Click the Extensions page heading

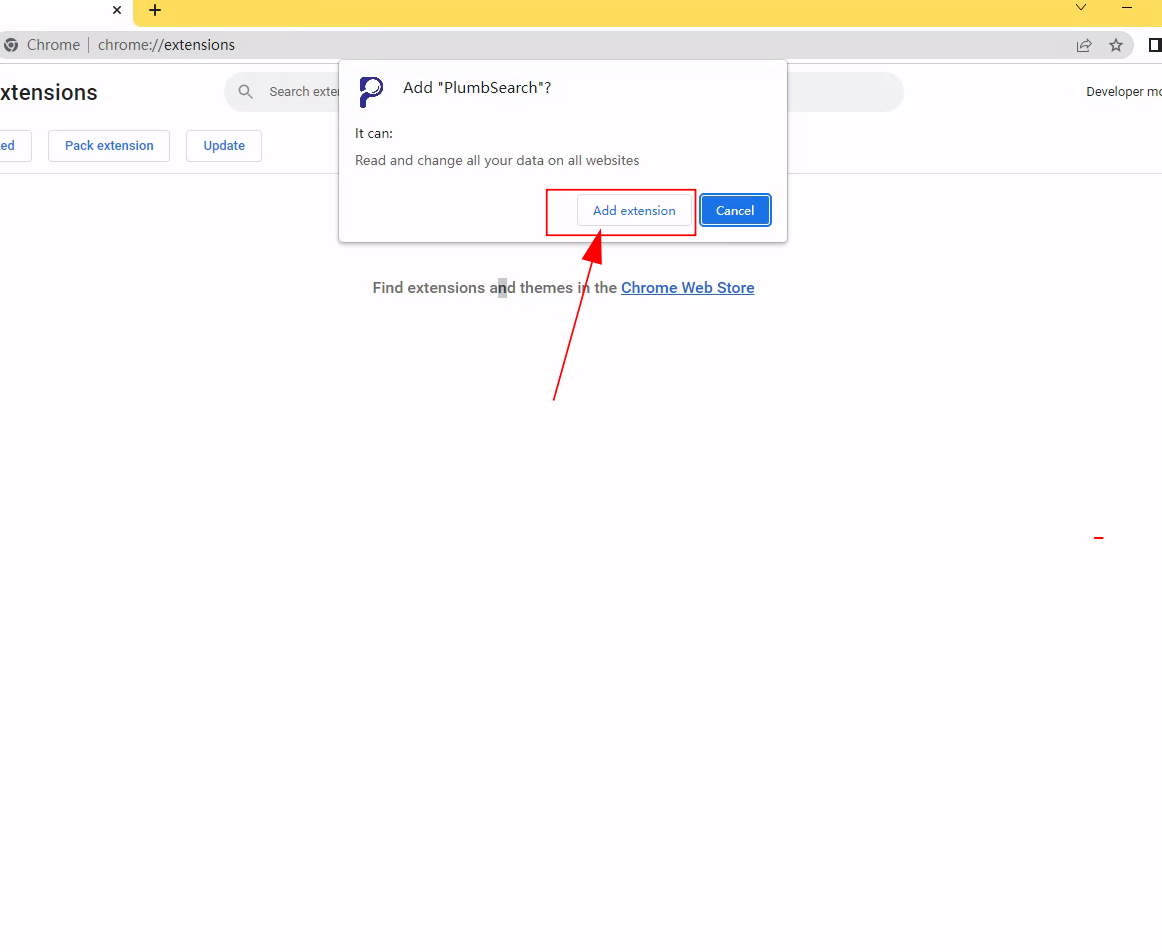(x=48, y=93)
